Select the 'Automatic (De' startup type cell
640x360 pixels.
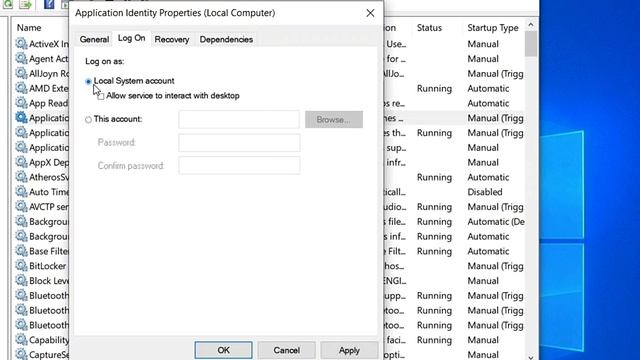click(496, 222)
